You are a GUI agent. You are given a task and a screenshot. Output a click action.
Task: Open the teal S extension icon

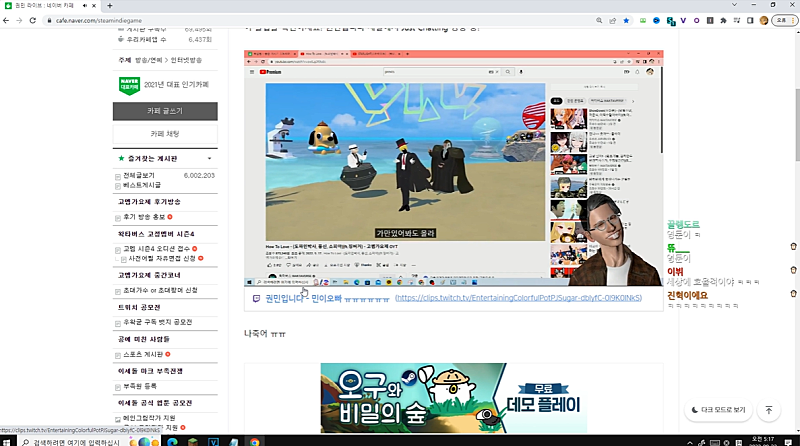(x=670, y=21)
